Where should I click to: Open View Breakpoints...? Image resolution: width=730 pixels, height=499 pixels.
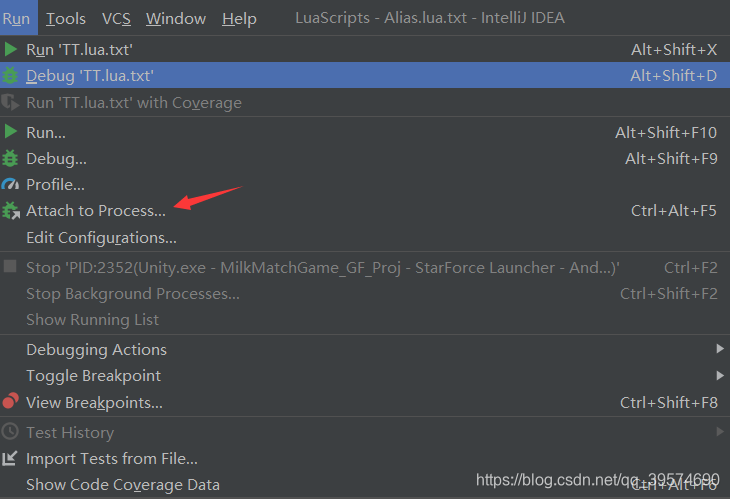365,403
